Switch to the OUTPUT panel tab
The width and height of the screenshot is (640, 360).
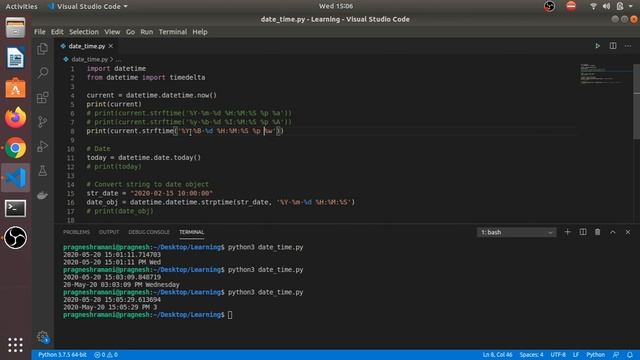[x=109, y=232]
